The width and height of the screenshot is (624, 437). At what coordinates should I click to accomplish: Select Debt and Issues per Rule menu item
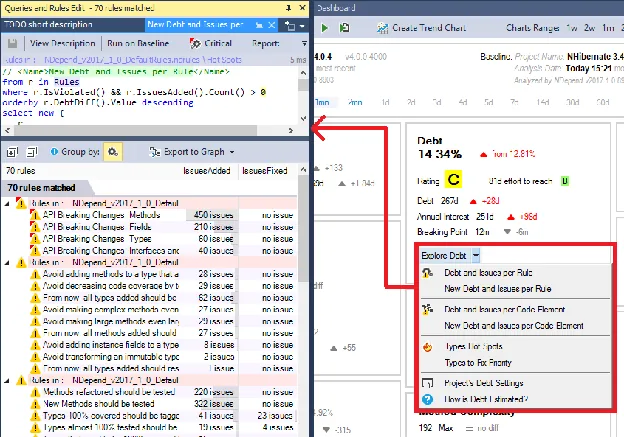point(488,273)
